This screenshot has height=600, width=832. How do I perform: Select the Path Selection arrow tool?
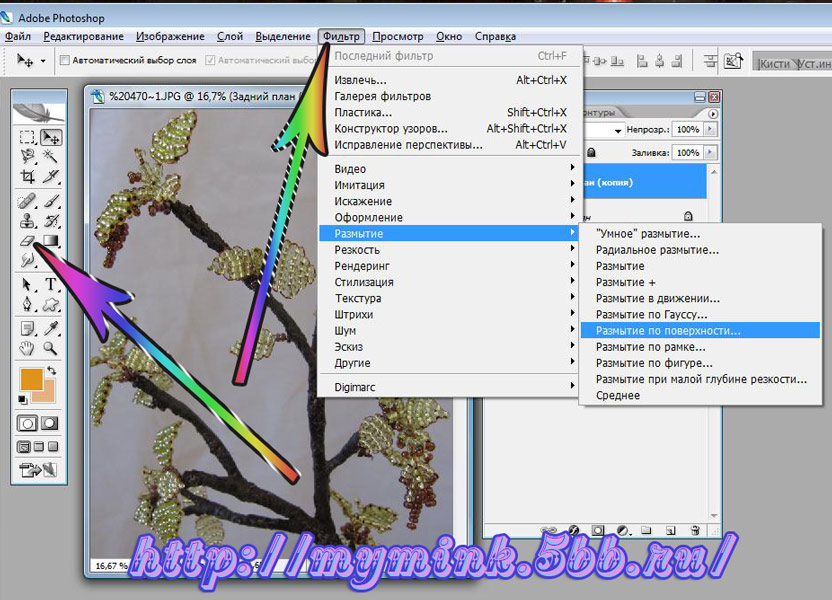tap(27, 284)
